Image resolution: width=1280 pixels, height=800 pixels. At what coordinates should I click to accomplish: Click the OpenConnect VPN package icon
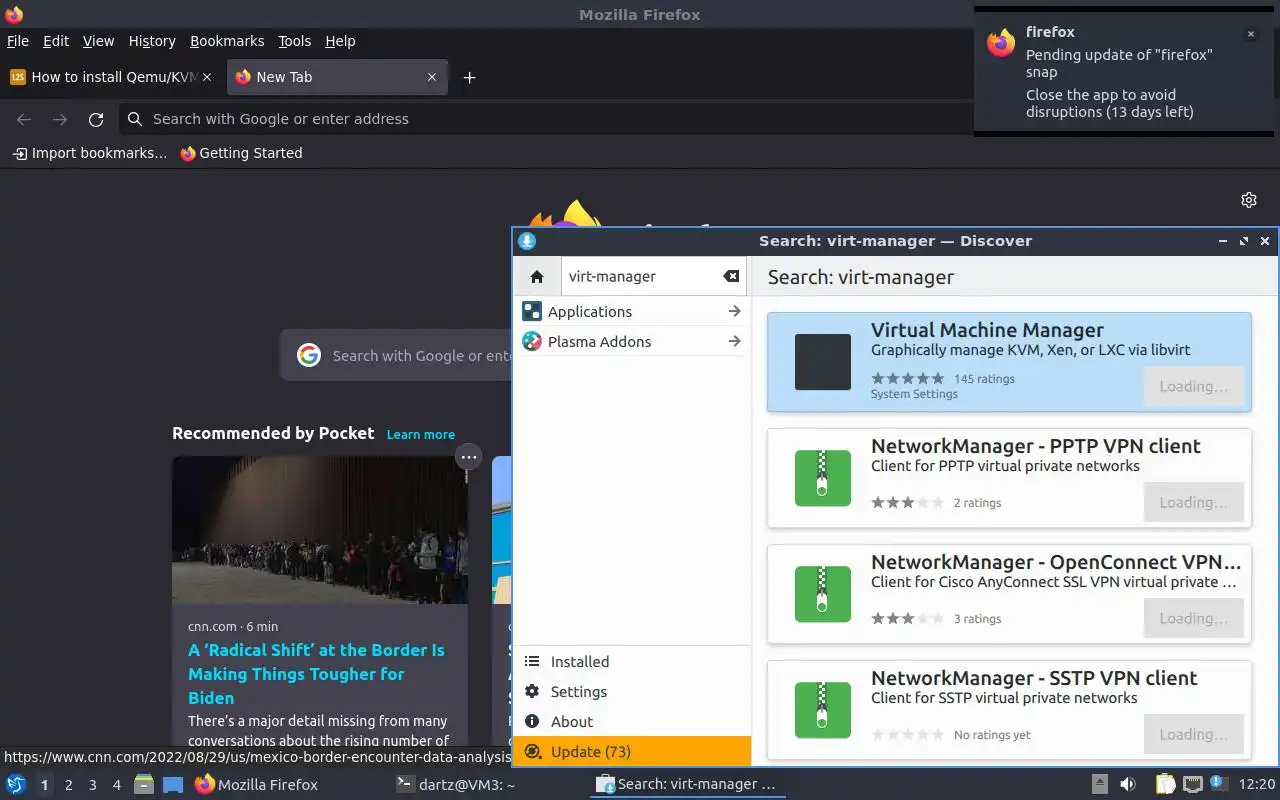click(x=823, y=594)
